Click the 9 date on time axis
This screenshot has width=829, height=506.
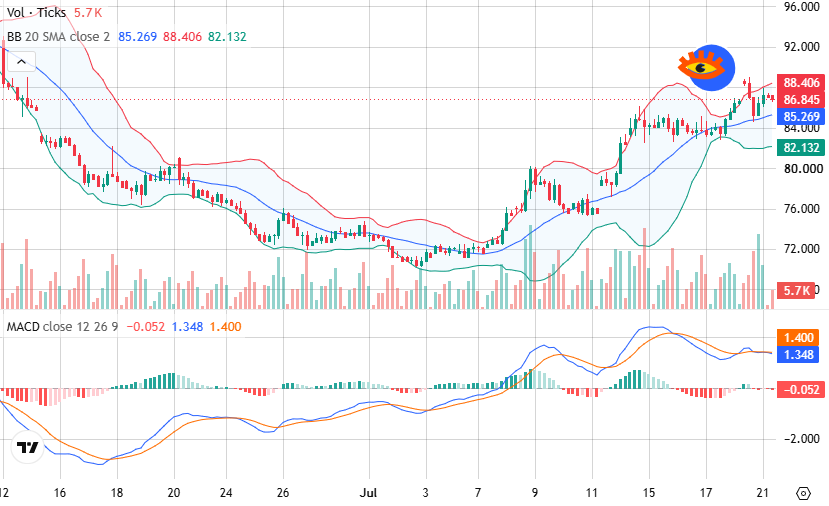pos(535,493)
